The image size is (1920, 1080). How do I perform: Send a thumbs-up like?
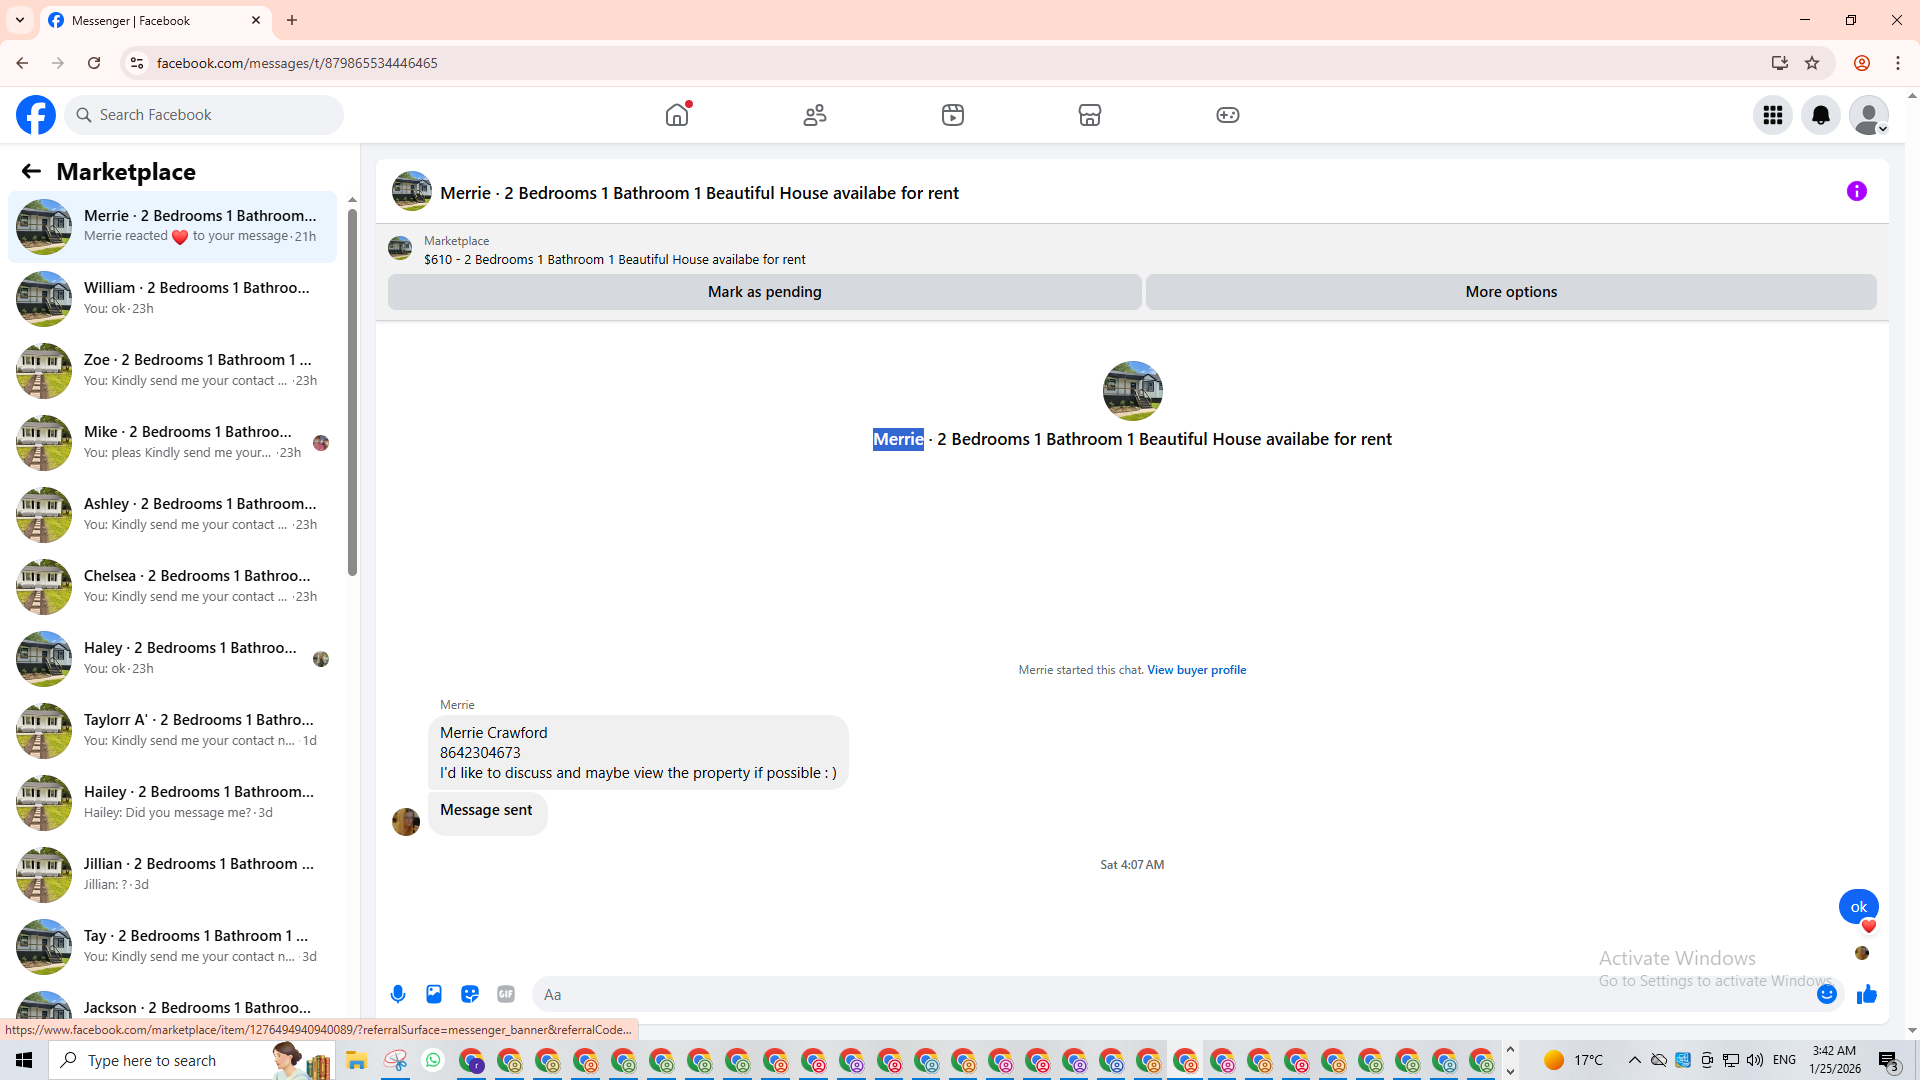point(1867,994)
